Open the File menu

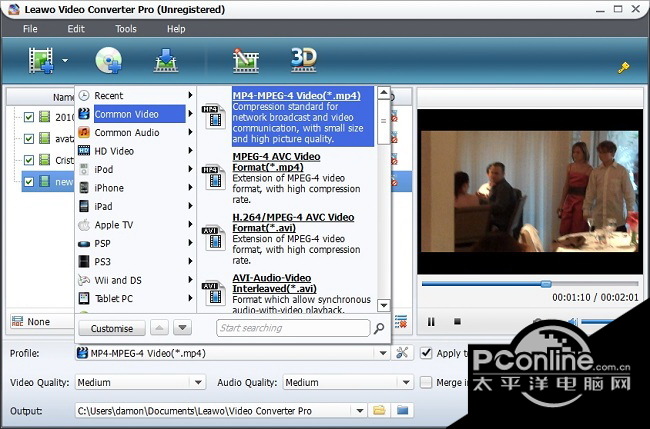30,29
